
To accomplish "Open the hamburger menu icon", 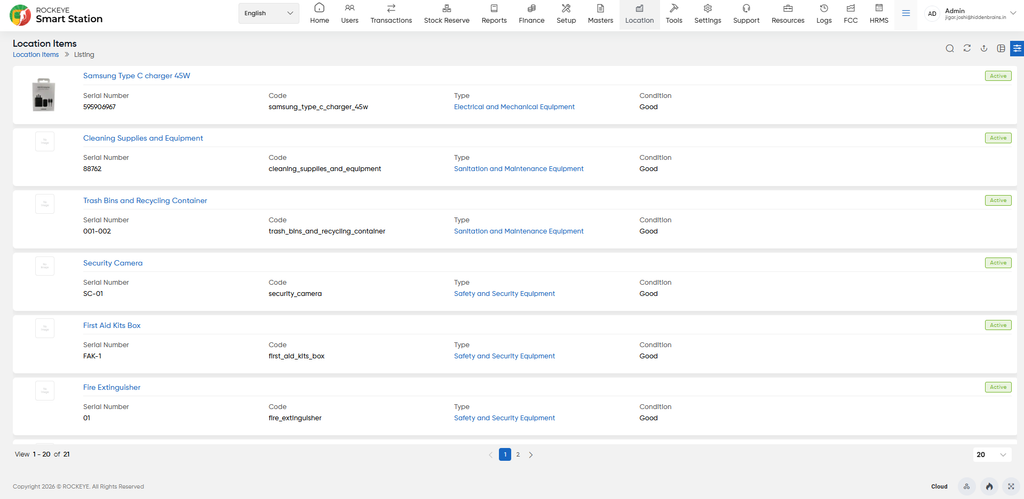I will tap(906, 13).
